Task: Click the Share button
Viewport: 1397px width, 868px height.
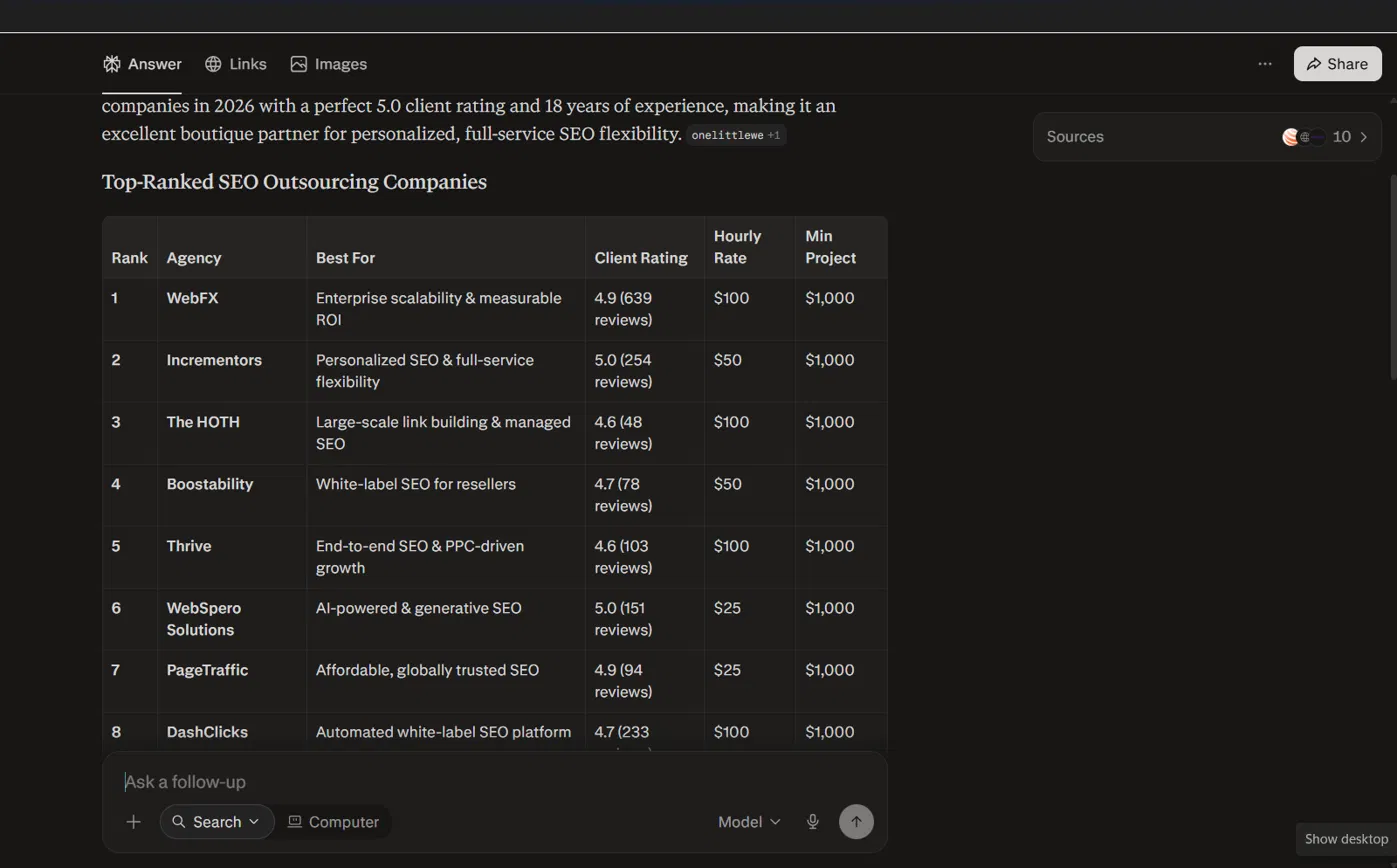Action: pos(1337,64)
